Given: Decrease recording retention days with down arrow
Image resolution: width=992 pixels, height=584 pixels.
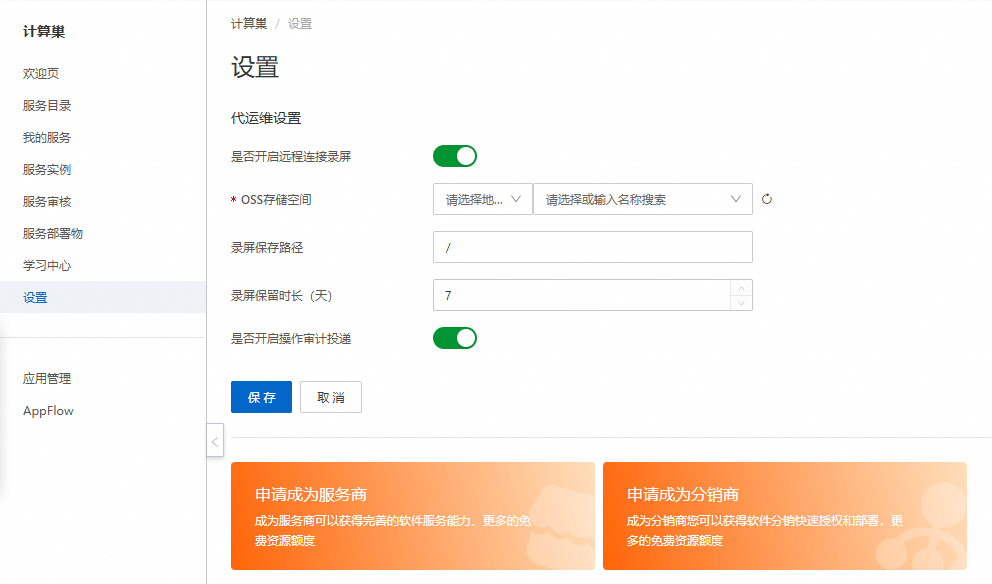Looking at the screenshot, I should [x=741, y=303].
